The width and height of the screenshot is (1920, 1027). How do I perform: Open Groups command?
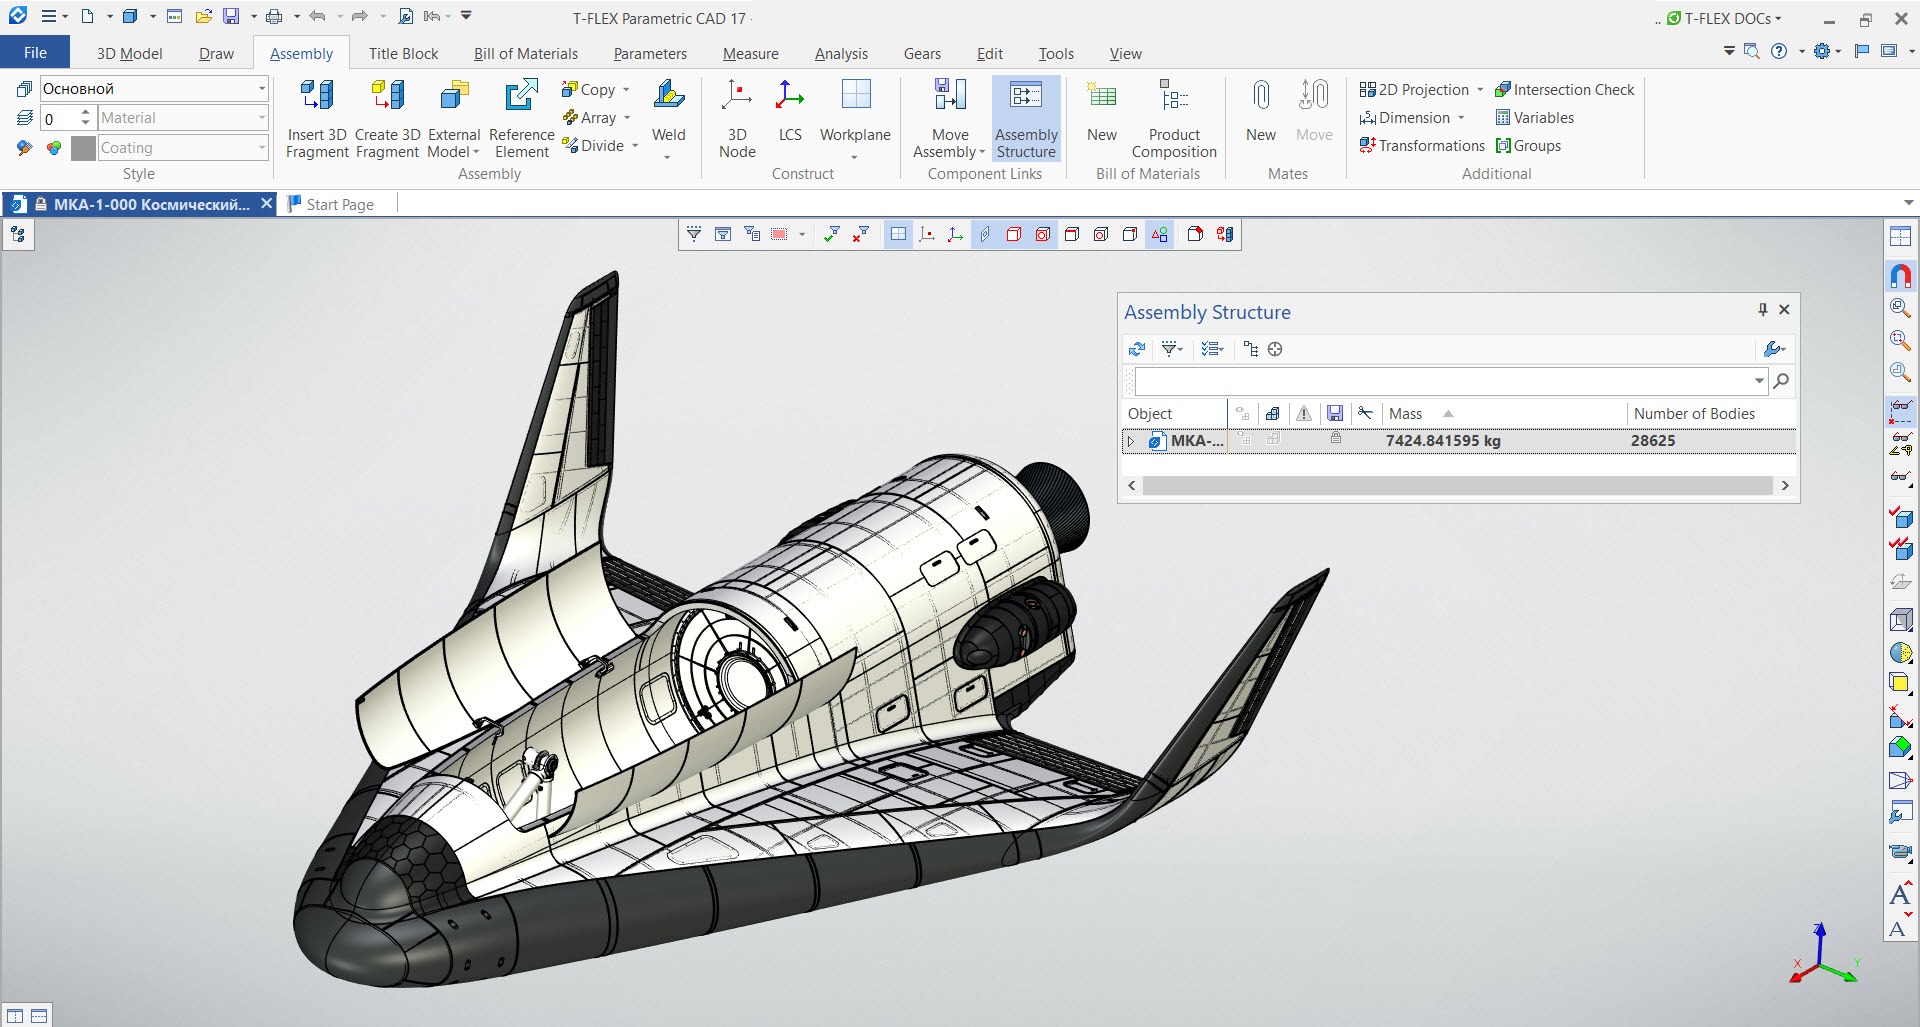point(1528,146)
